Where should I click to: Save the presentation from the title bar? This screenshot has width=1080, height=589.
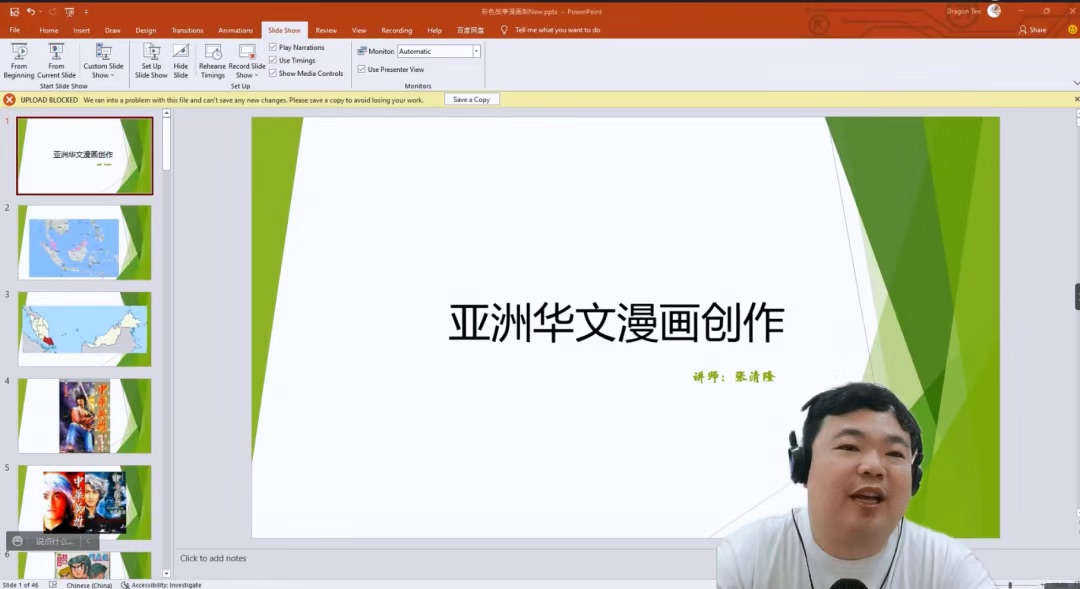click(x=14, y=12)
